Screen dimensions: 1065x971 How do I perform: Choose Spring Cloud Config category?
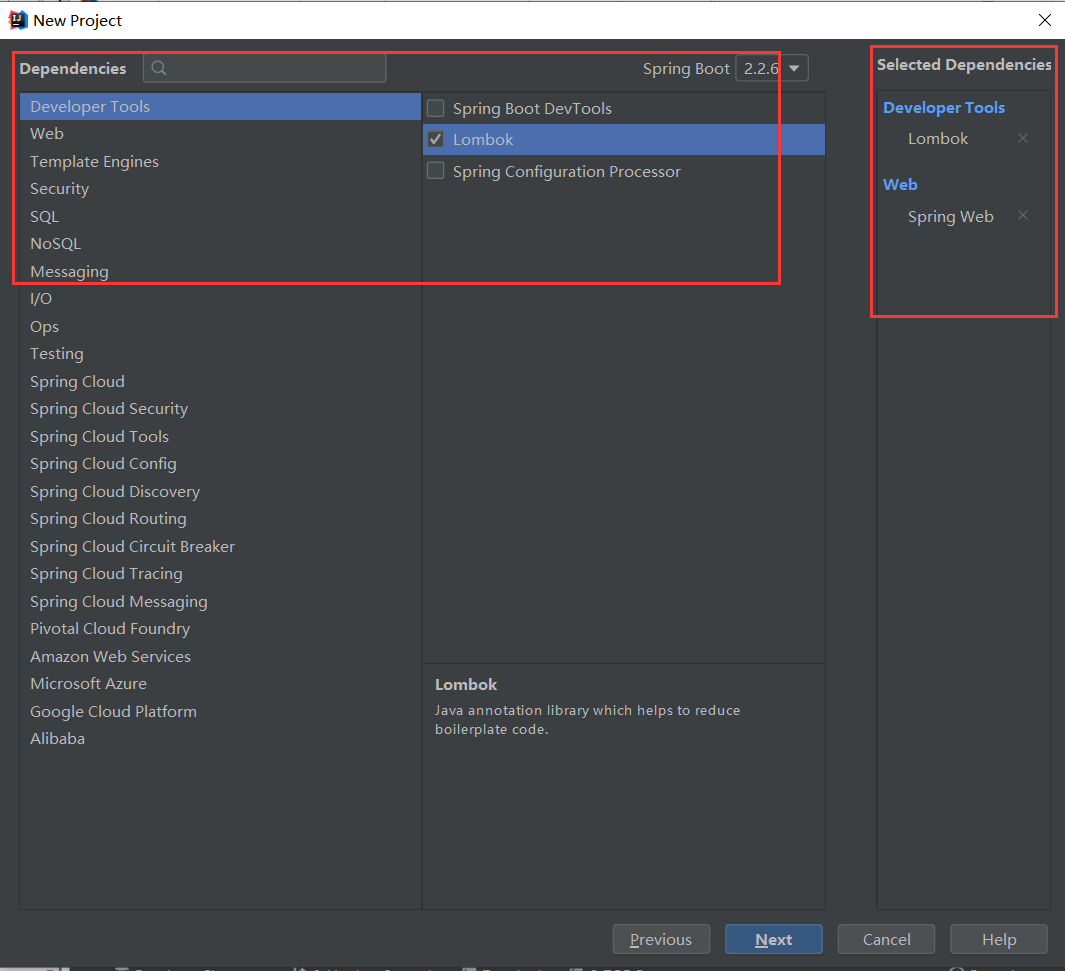(220, 464)
